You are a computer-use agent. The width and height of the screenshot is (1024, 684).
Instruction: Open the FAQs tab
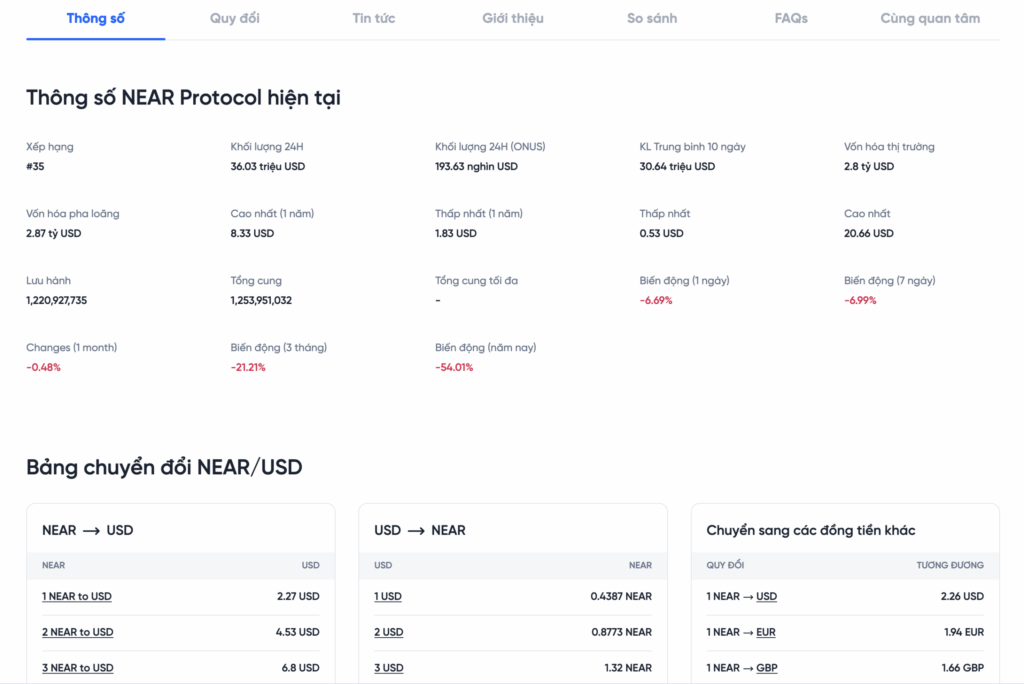pos(791,18)
